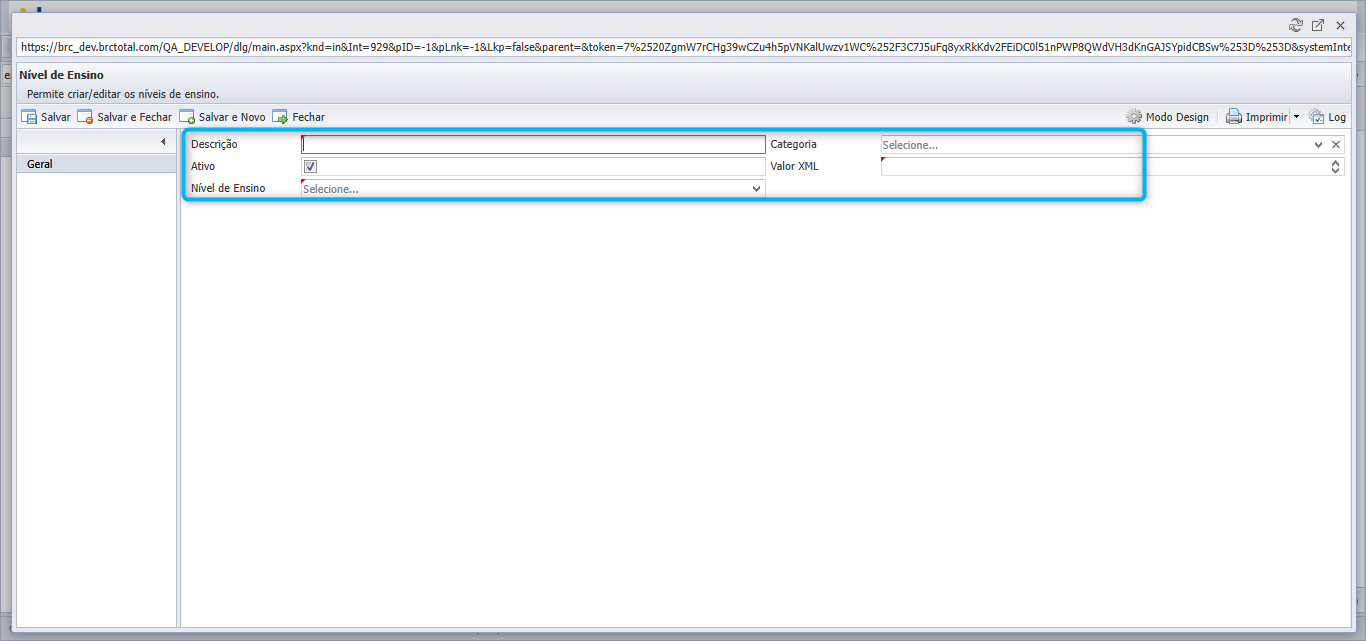Clear the Categoria selection with its X

click(x=1335, y=145)
